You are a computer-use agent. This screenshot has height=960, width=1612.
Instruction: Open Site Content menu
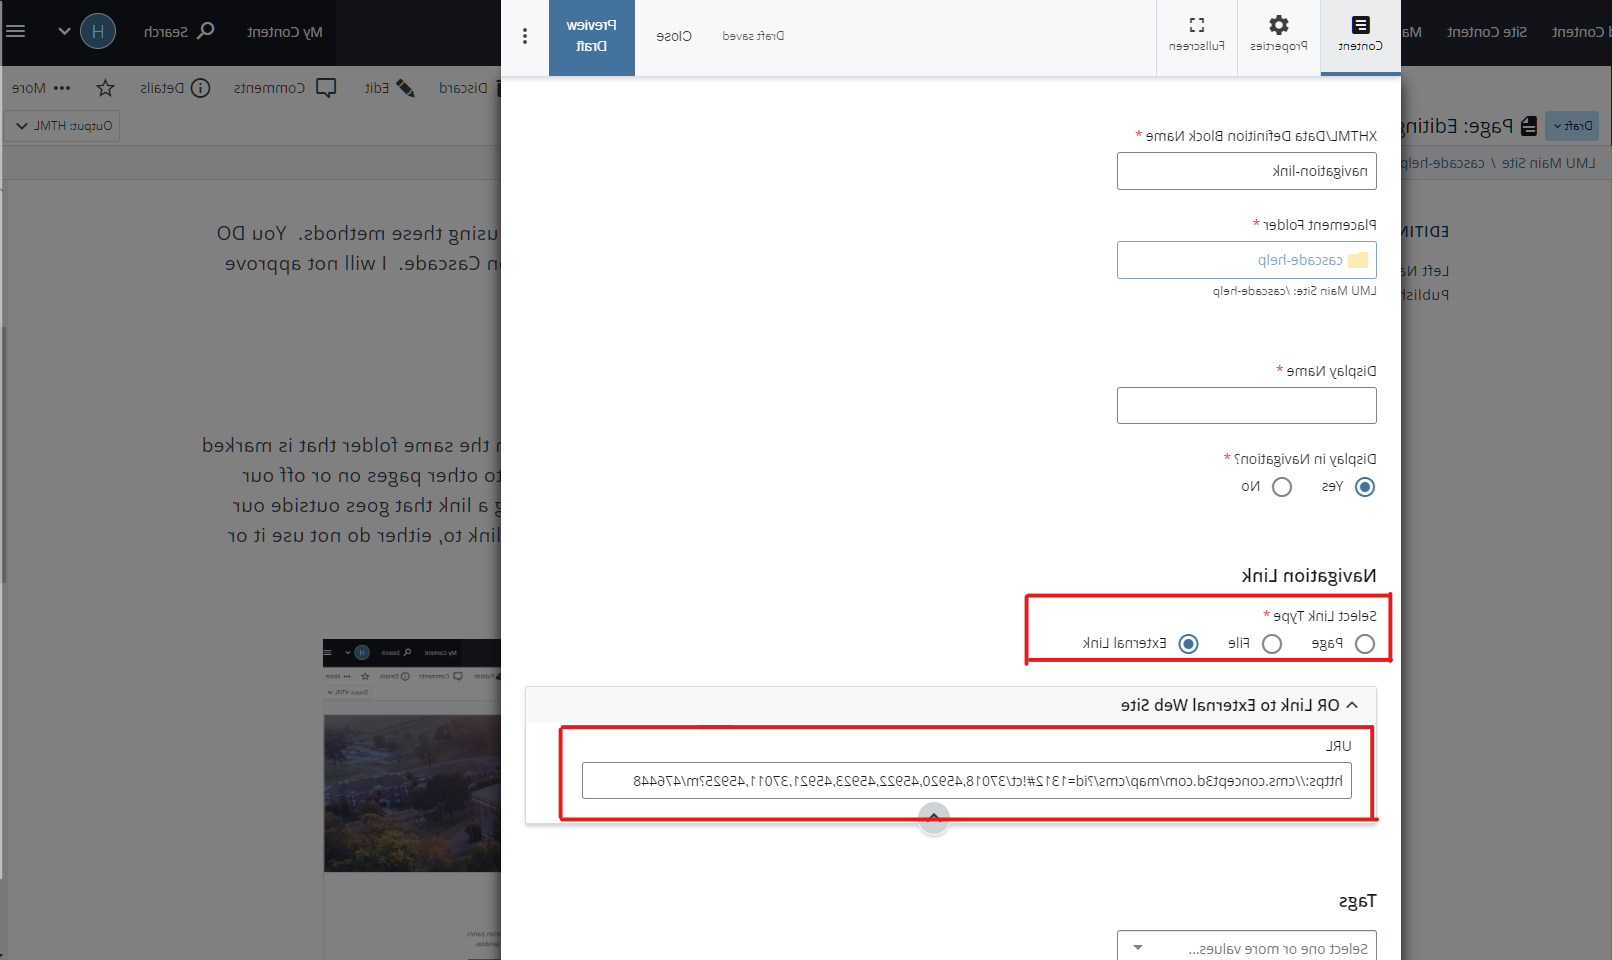[1486, 32]
